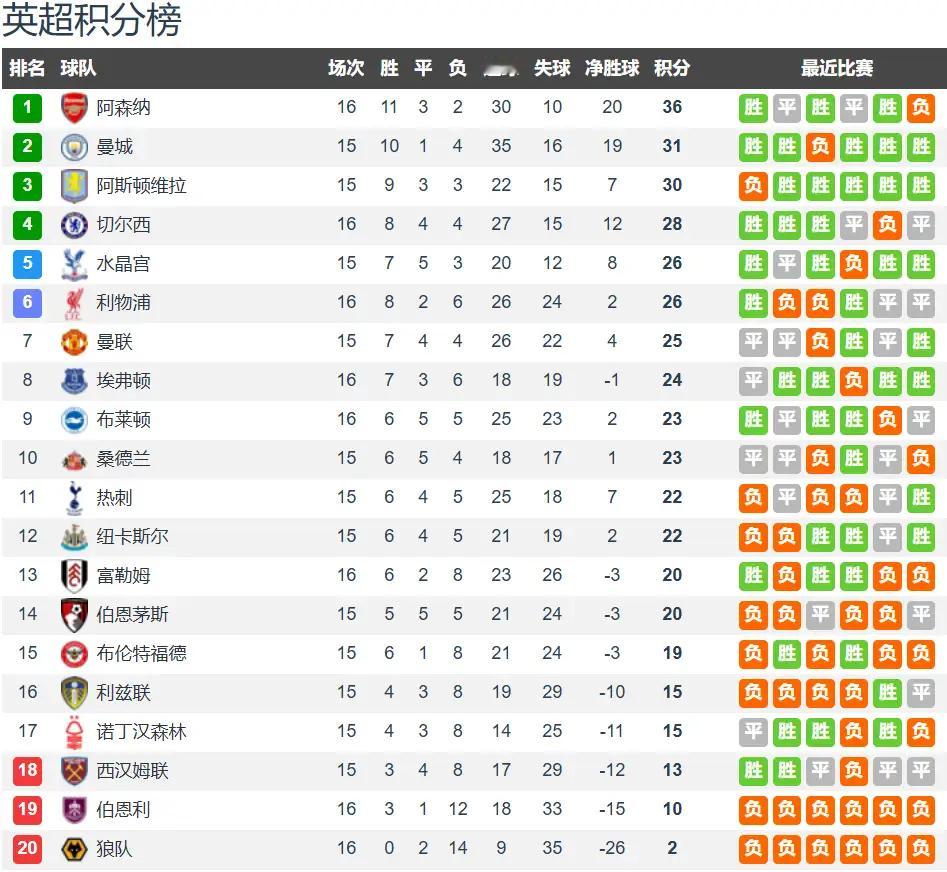The width and height of the screenshot is (947, 872).
Task: Click the red rank 20 badge
Action: 27,848
